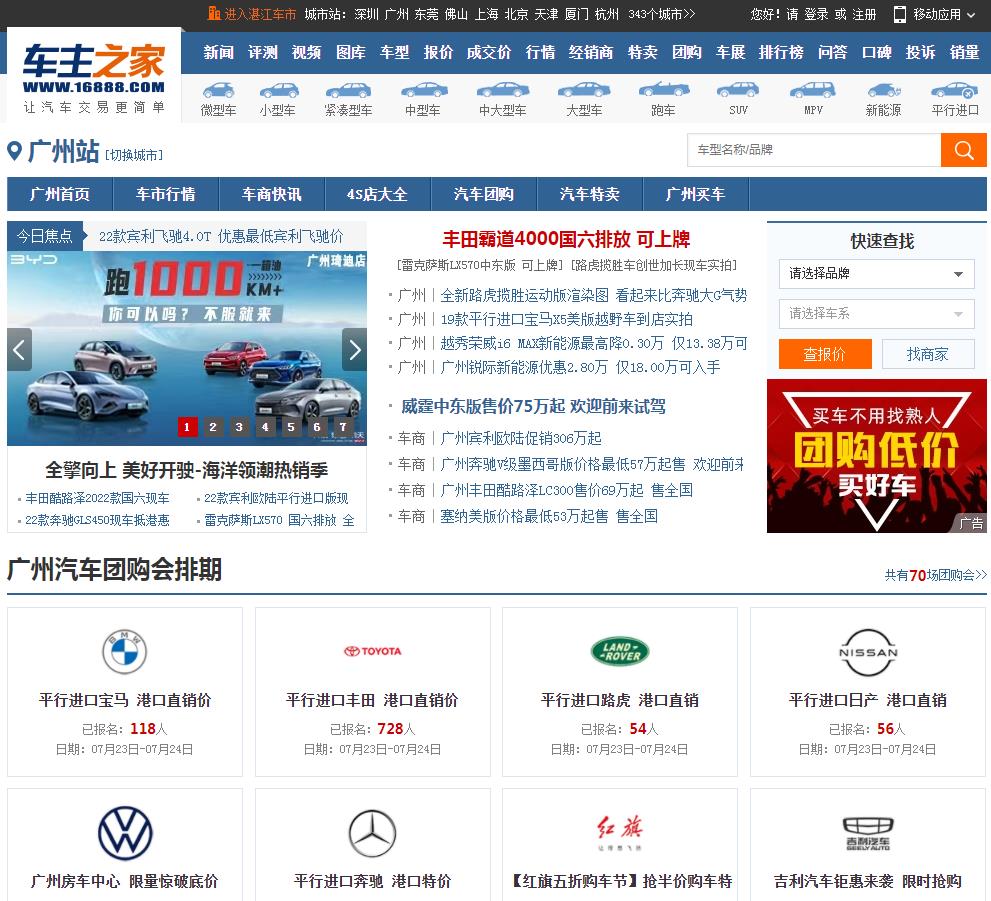Click the 红旗 Hongqi logo
The image size is (991, 901).
pyautogui.click(x=620, y=832)
